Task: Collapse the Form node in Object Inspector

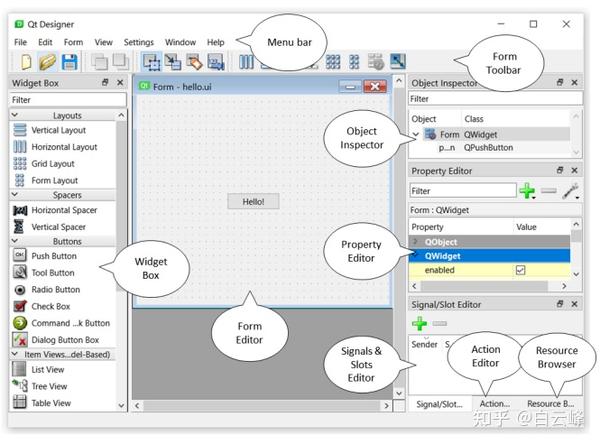Action: (x=416, y=135)
